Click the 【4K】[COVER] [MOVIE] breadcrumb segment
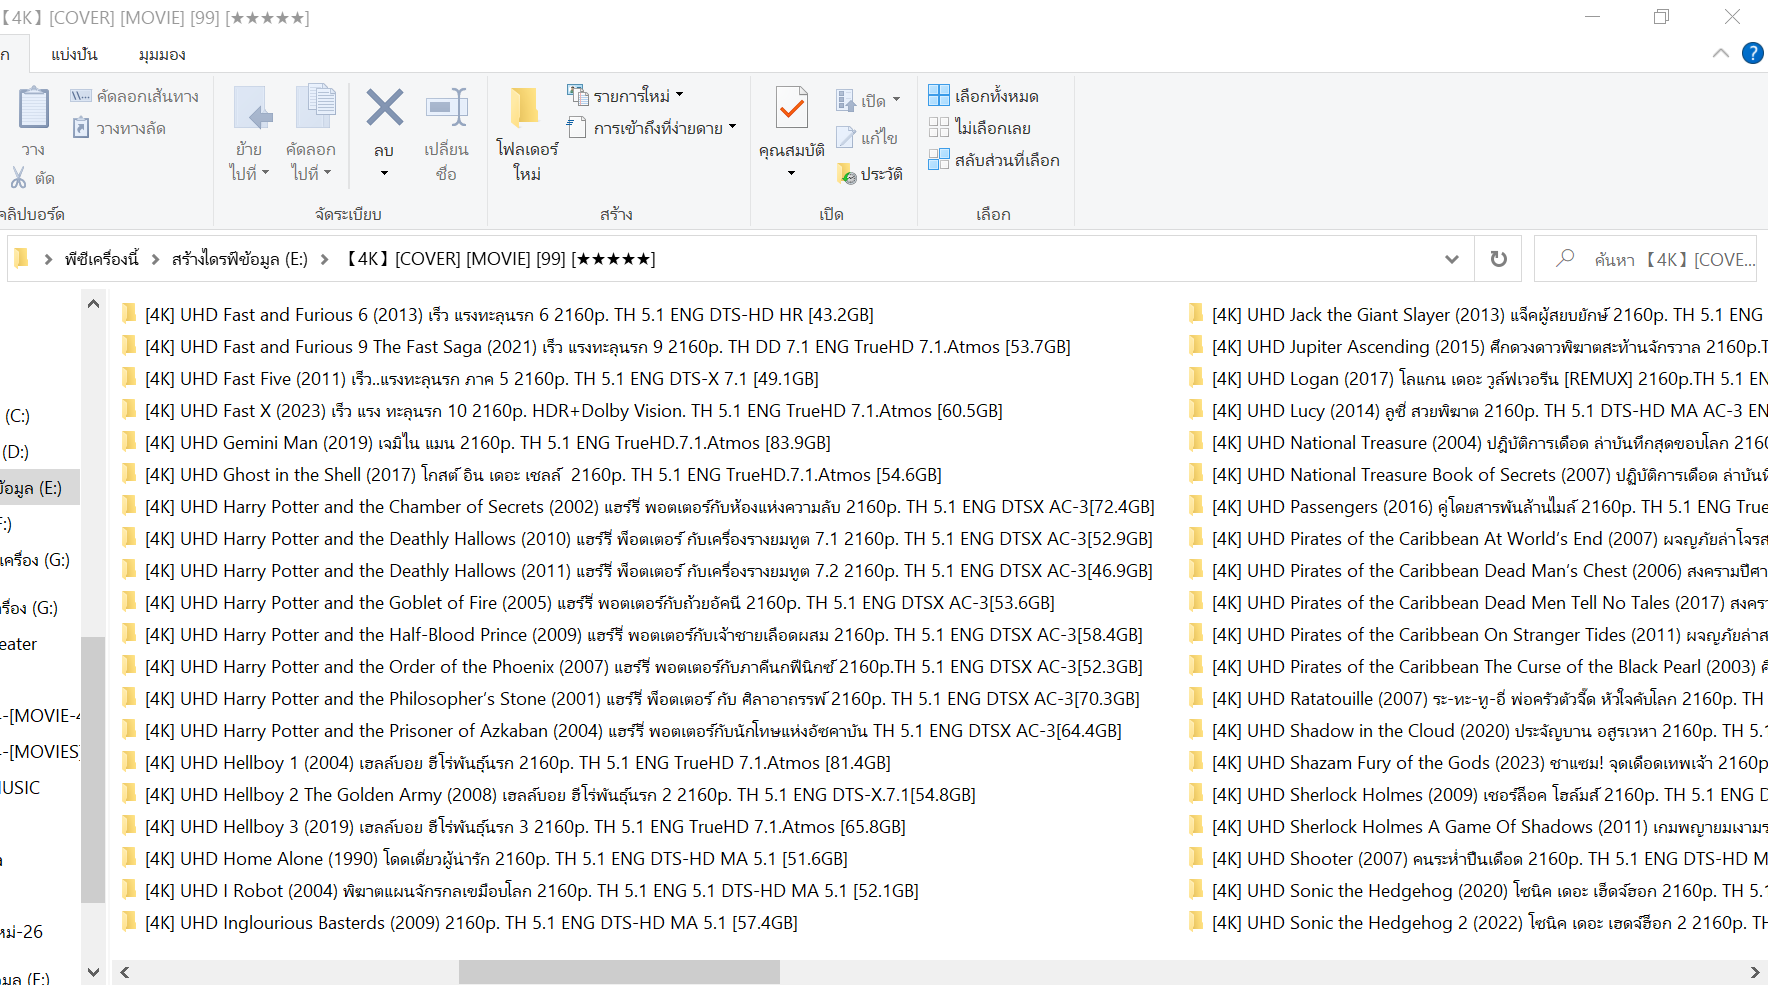1768x985 pixels. coord(498,259)
